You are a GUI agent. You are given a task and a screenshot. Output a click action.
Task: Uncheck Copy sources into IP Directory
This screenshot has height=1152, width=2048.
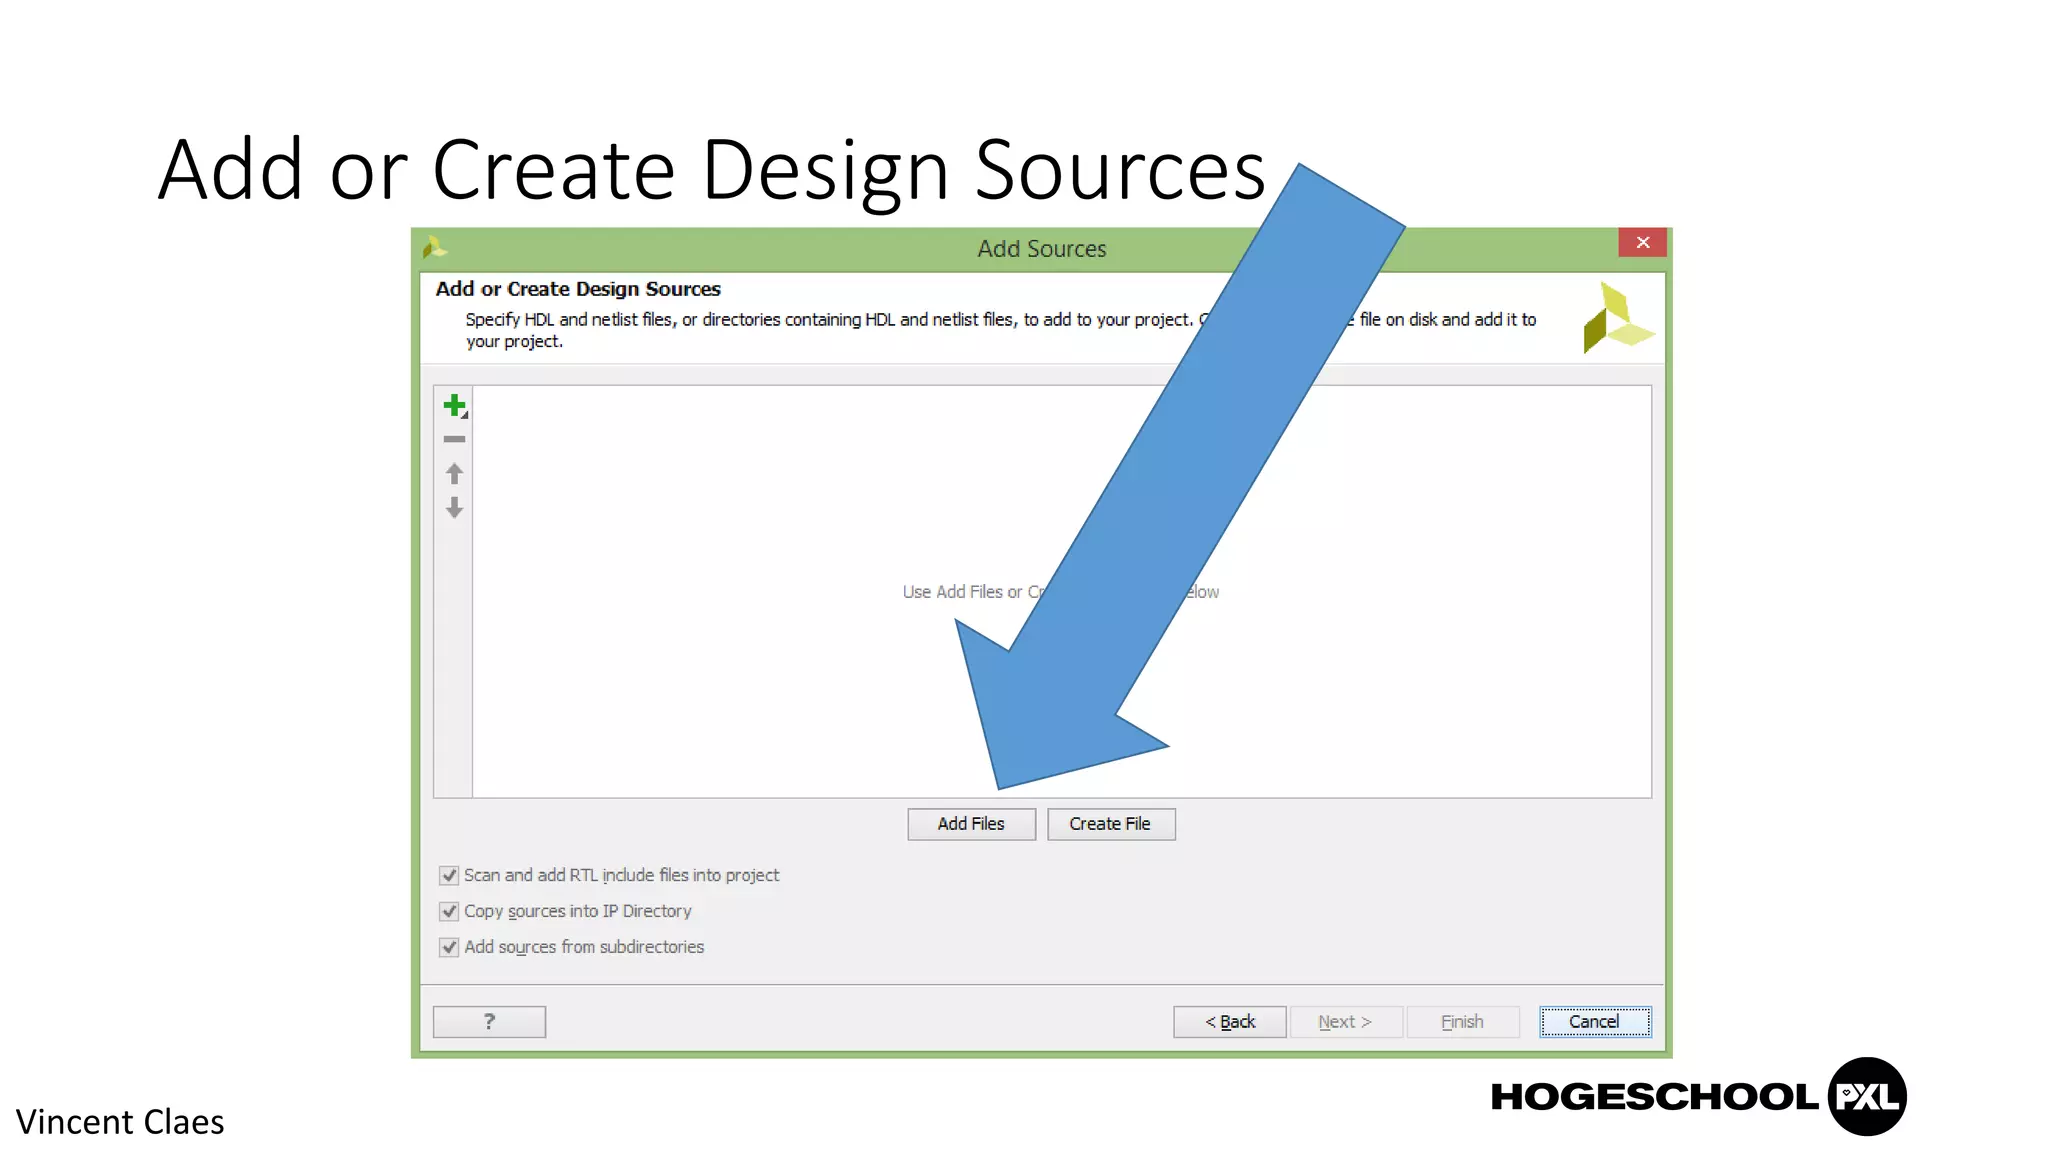click(449, 911)
